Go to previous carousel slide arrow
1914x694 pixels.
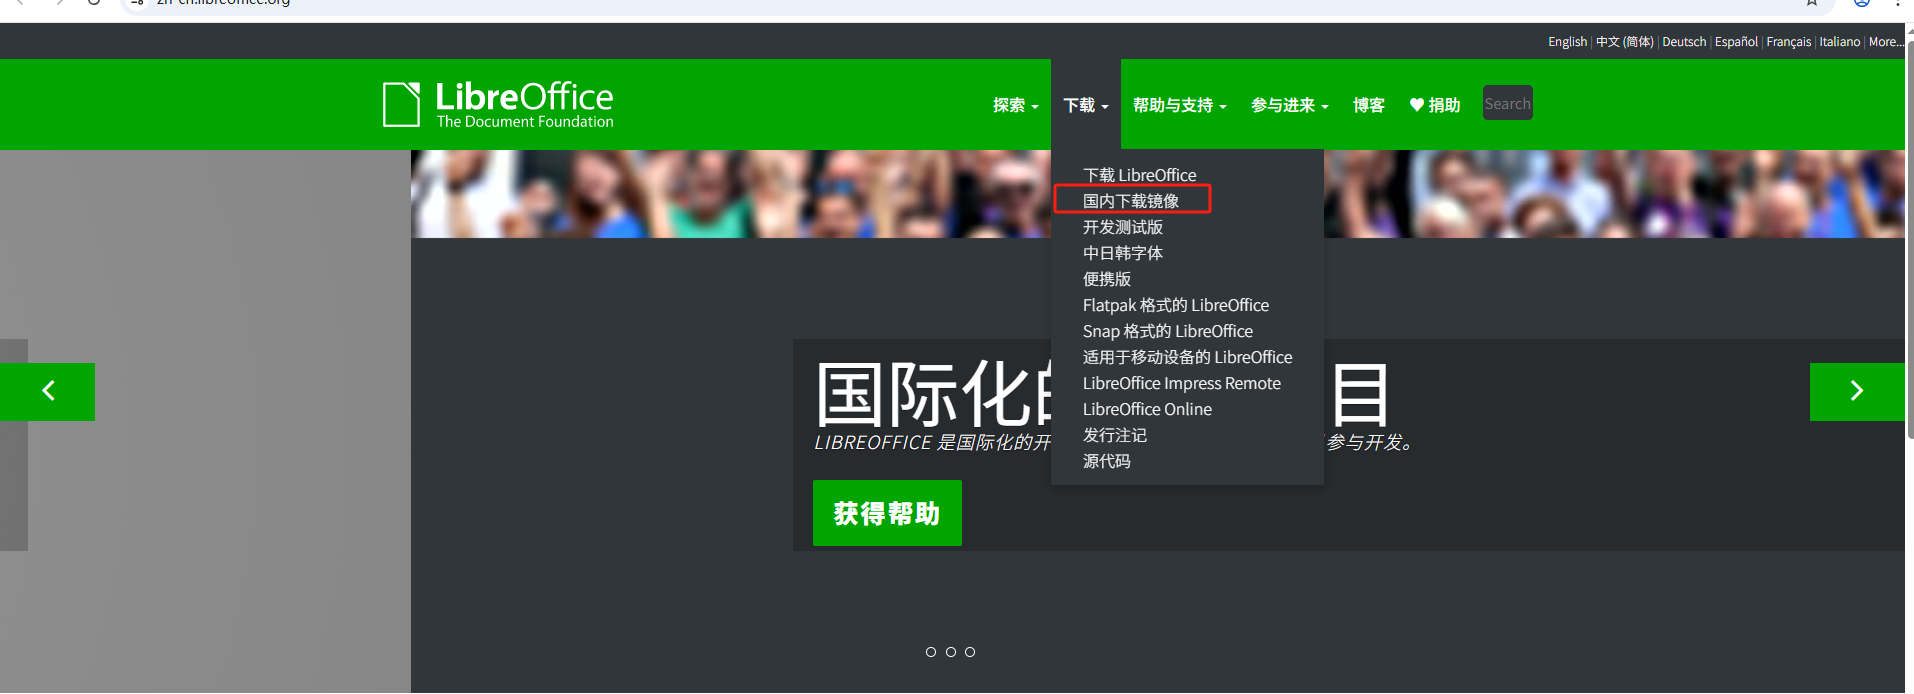pyautogui.click(x=47, y=391)
